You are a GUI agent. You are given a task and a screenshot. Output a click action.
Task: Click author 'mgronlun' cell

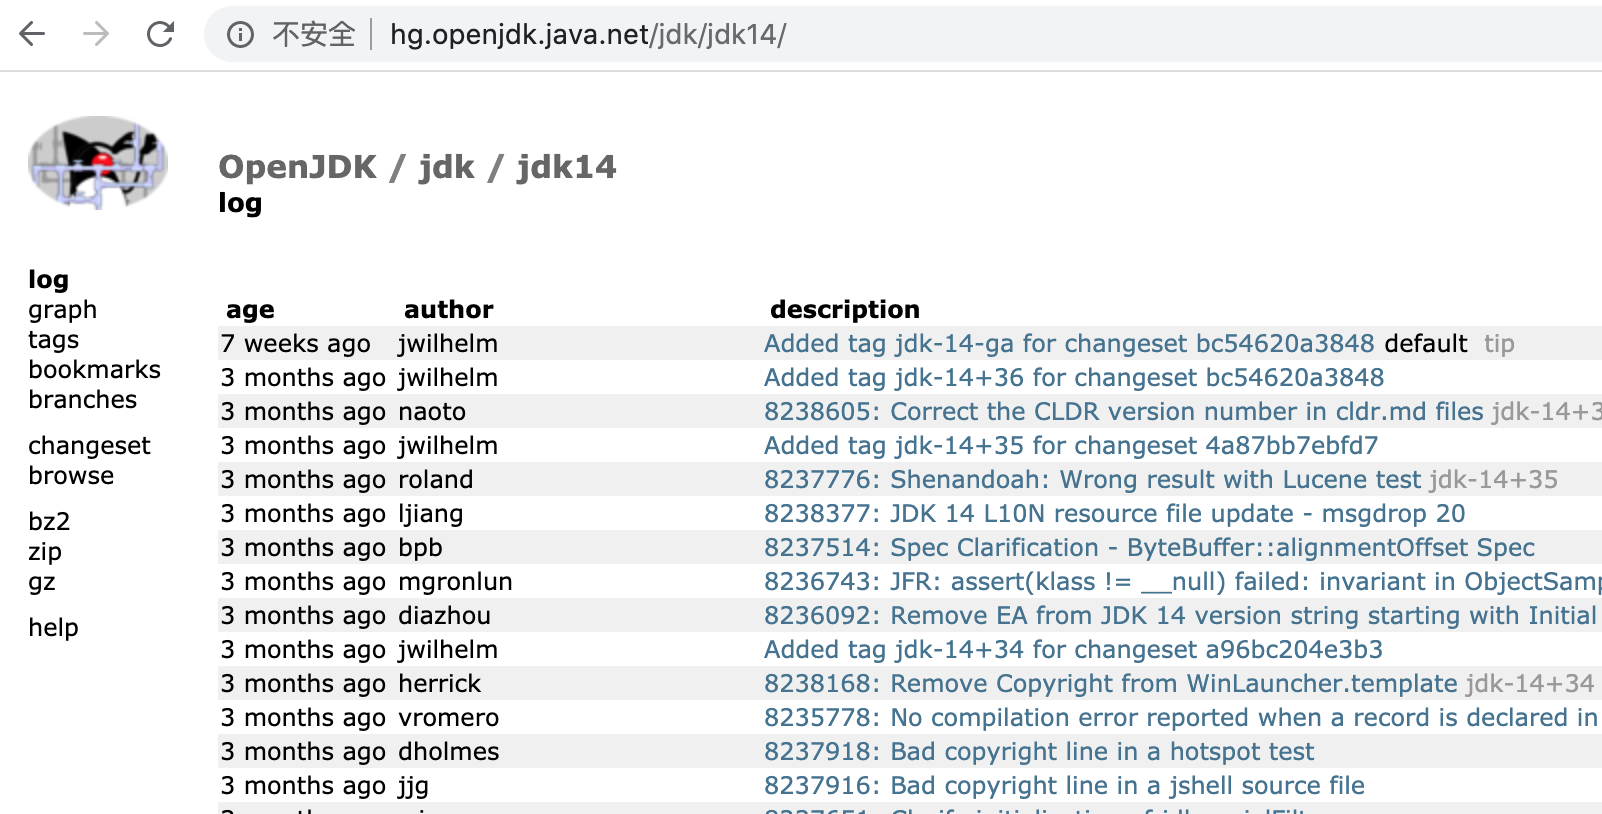[x=456, y=582]
